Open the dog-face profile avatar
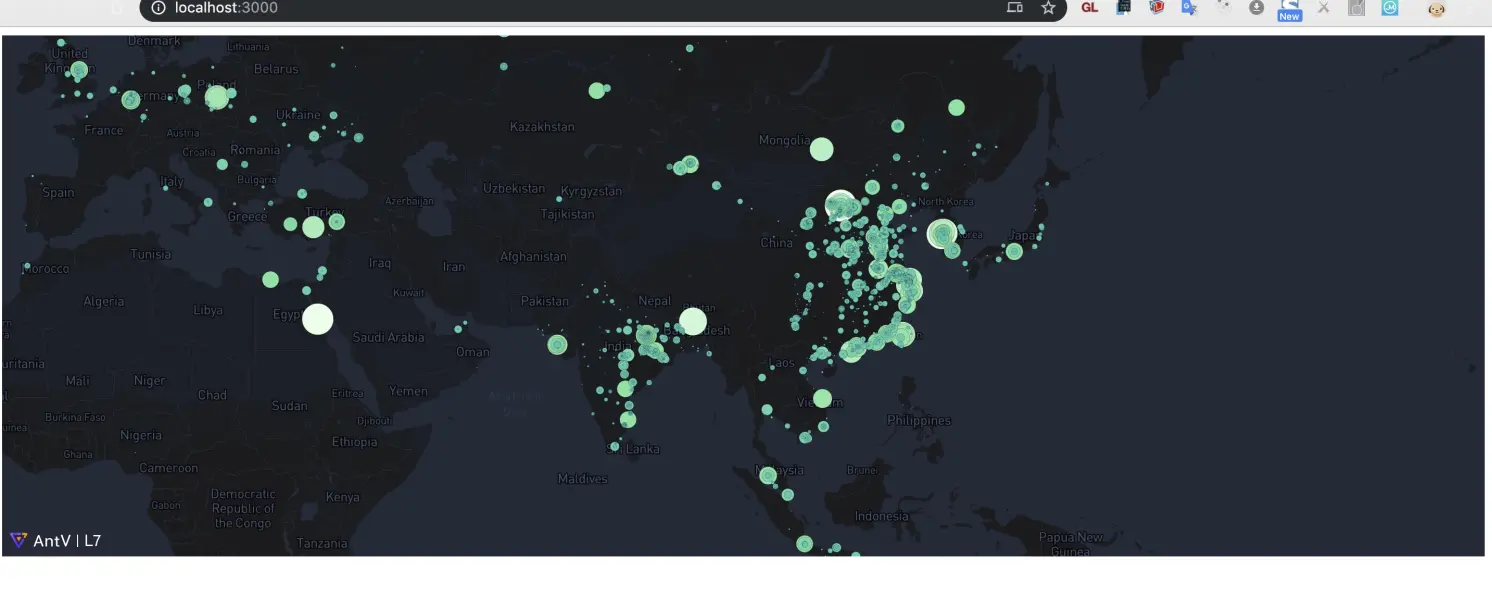The width and height of the screenshot is (1492, 596). click(x=1437, y=9)
